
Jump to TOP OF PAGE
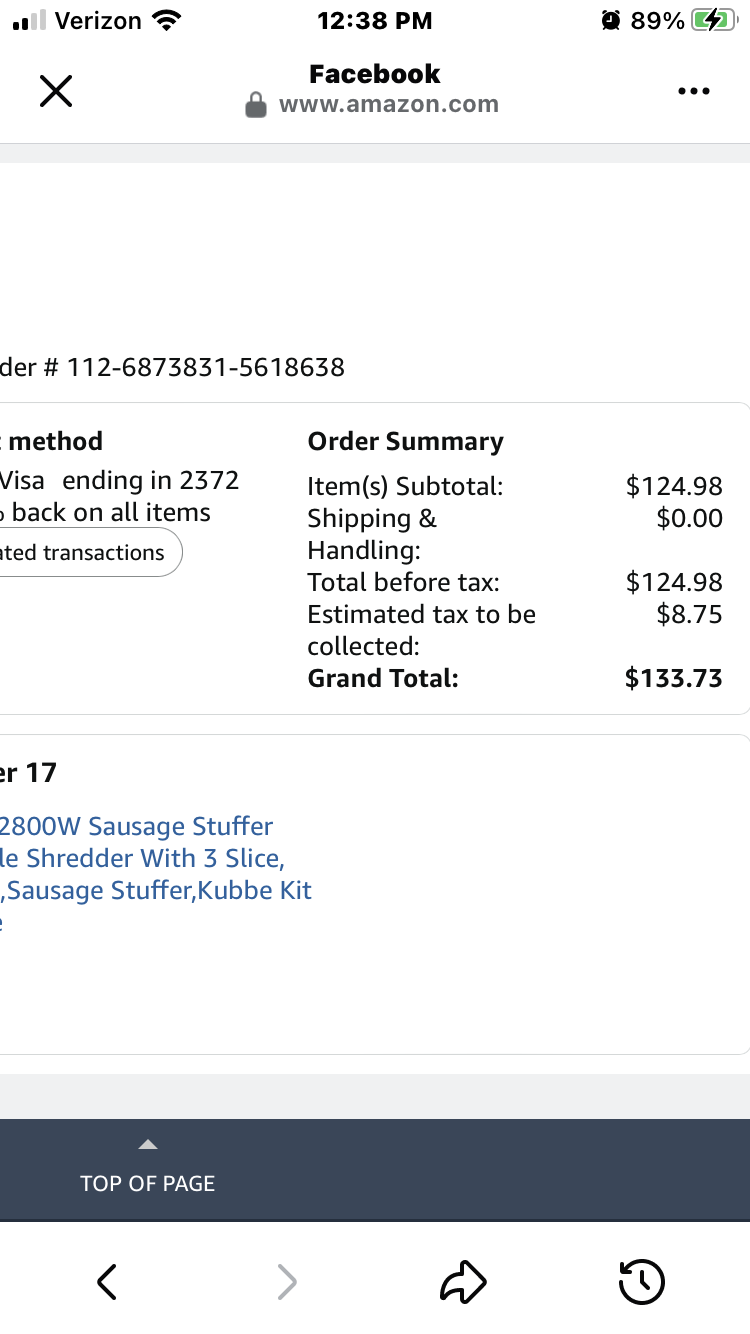(x=148, y=1183)
